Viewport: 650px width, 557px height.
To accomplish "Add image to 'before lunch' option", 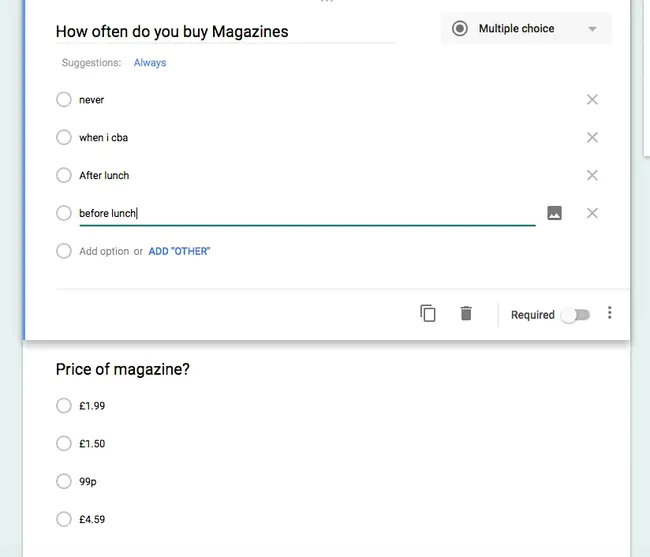I will (x=554, y=213).
